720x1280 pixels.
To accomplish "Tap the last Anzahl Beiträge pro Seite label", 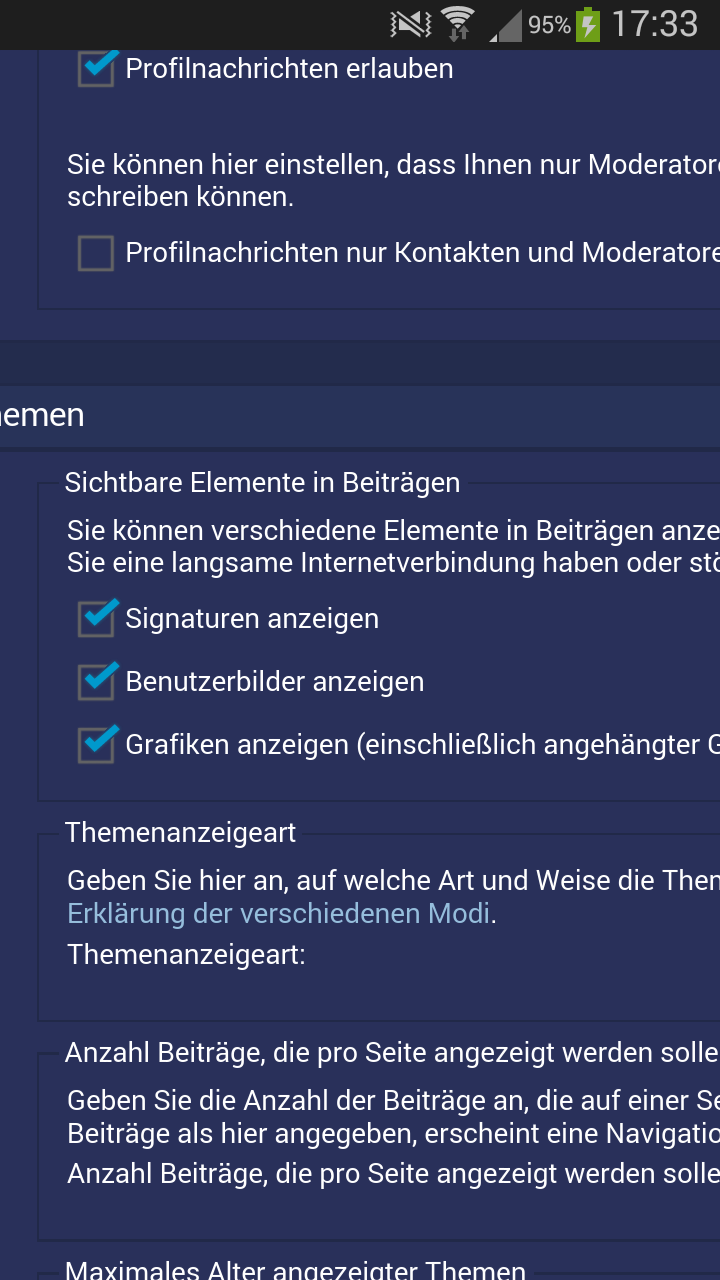I will 393,1173.
